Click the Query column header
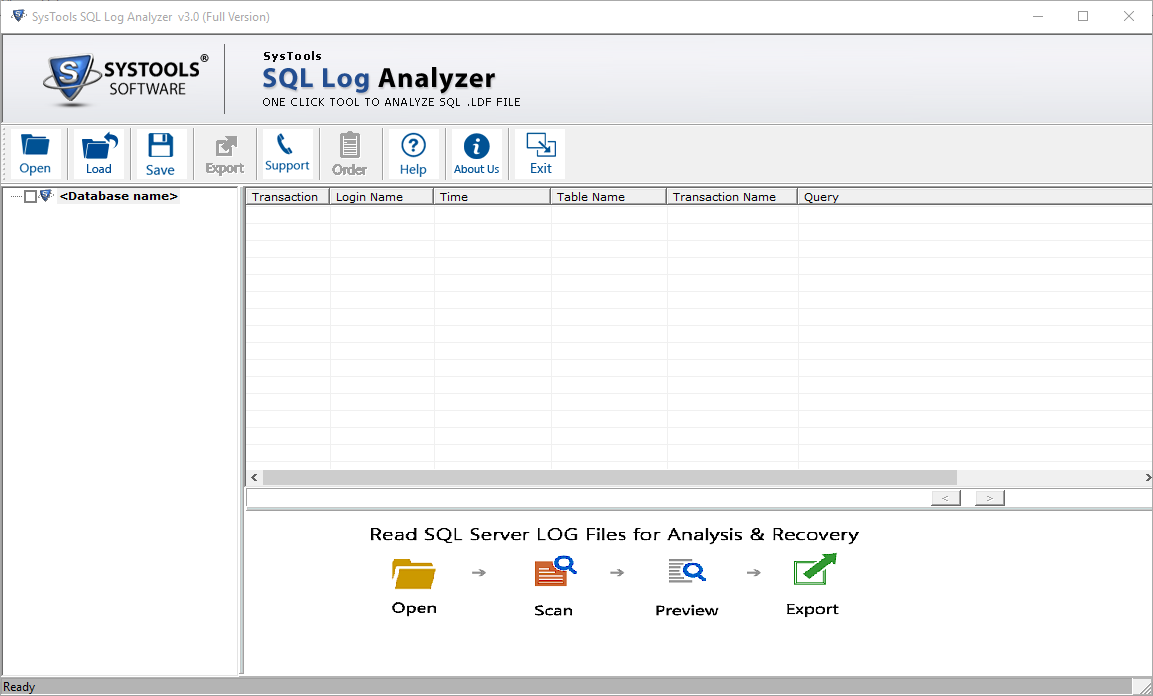Viewport: 1153px width, 696px height. (x=975, y=196)
